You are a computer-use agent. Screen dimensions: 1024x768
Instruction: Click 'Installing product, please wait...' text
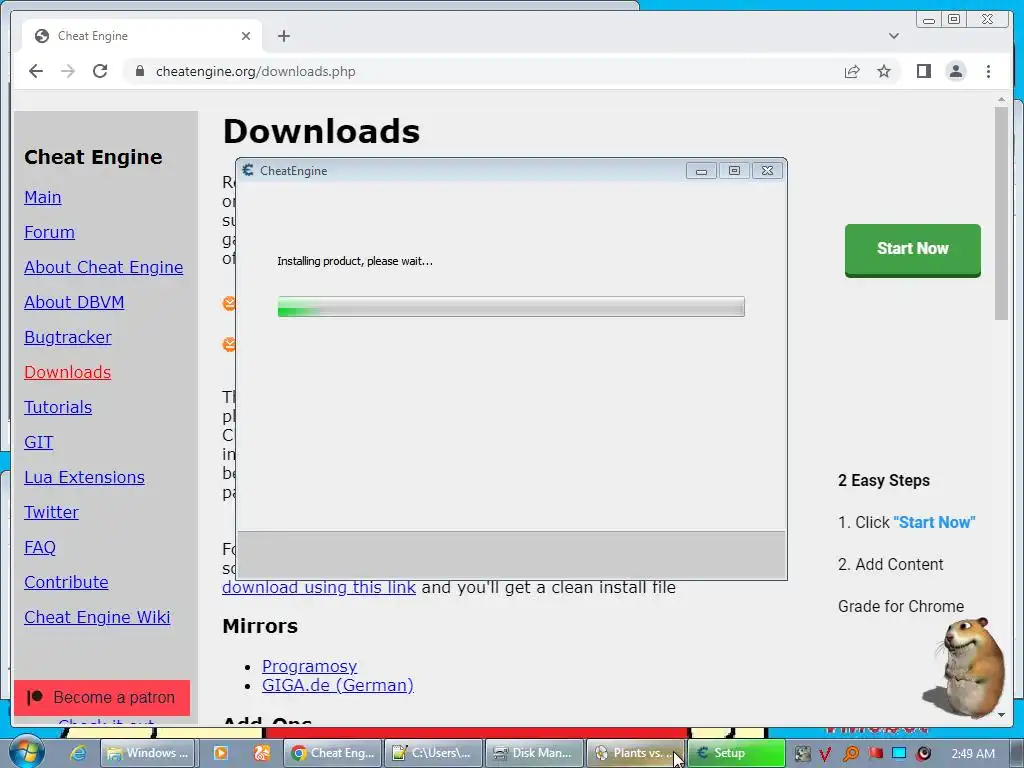[x=355, y=261]
